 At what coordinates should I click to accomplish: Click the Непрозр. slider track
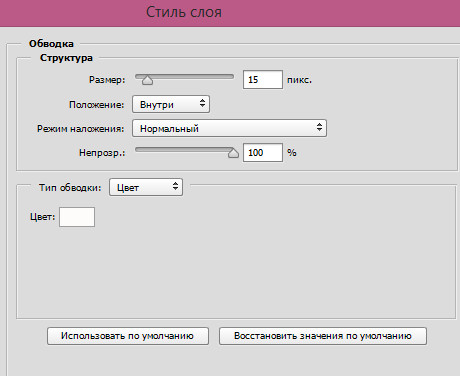(184, 150)
